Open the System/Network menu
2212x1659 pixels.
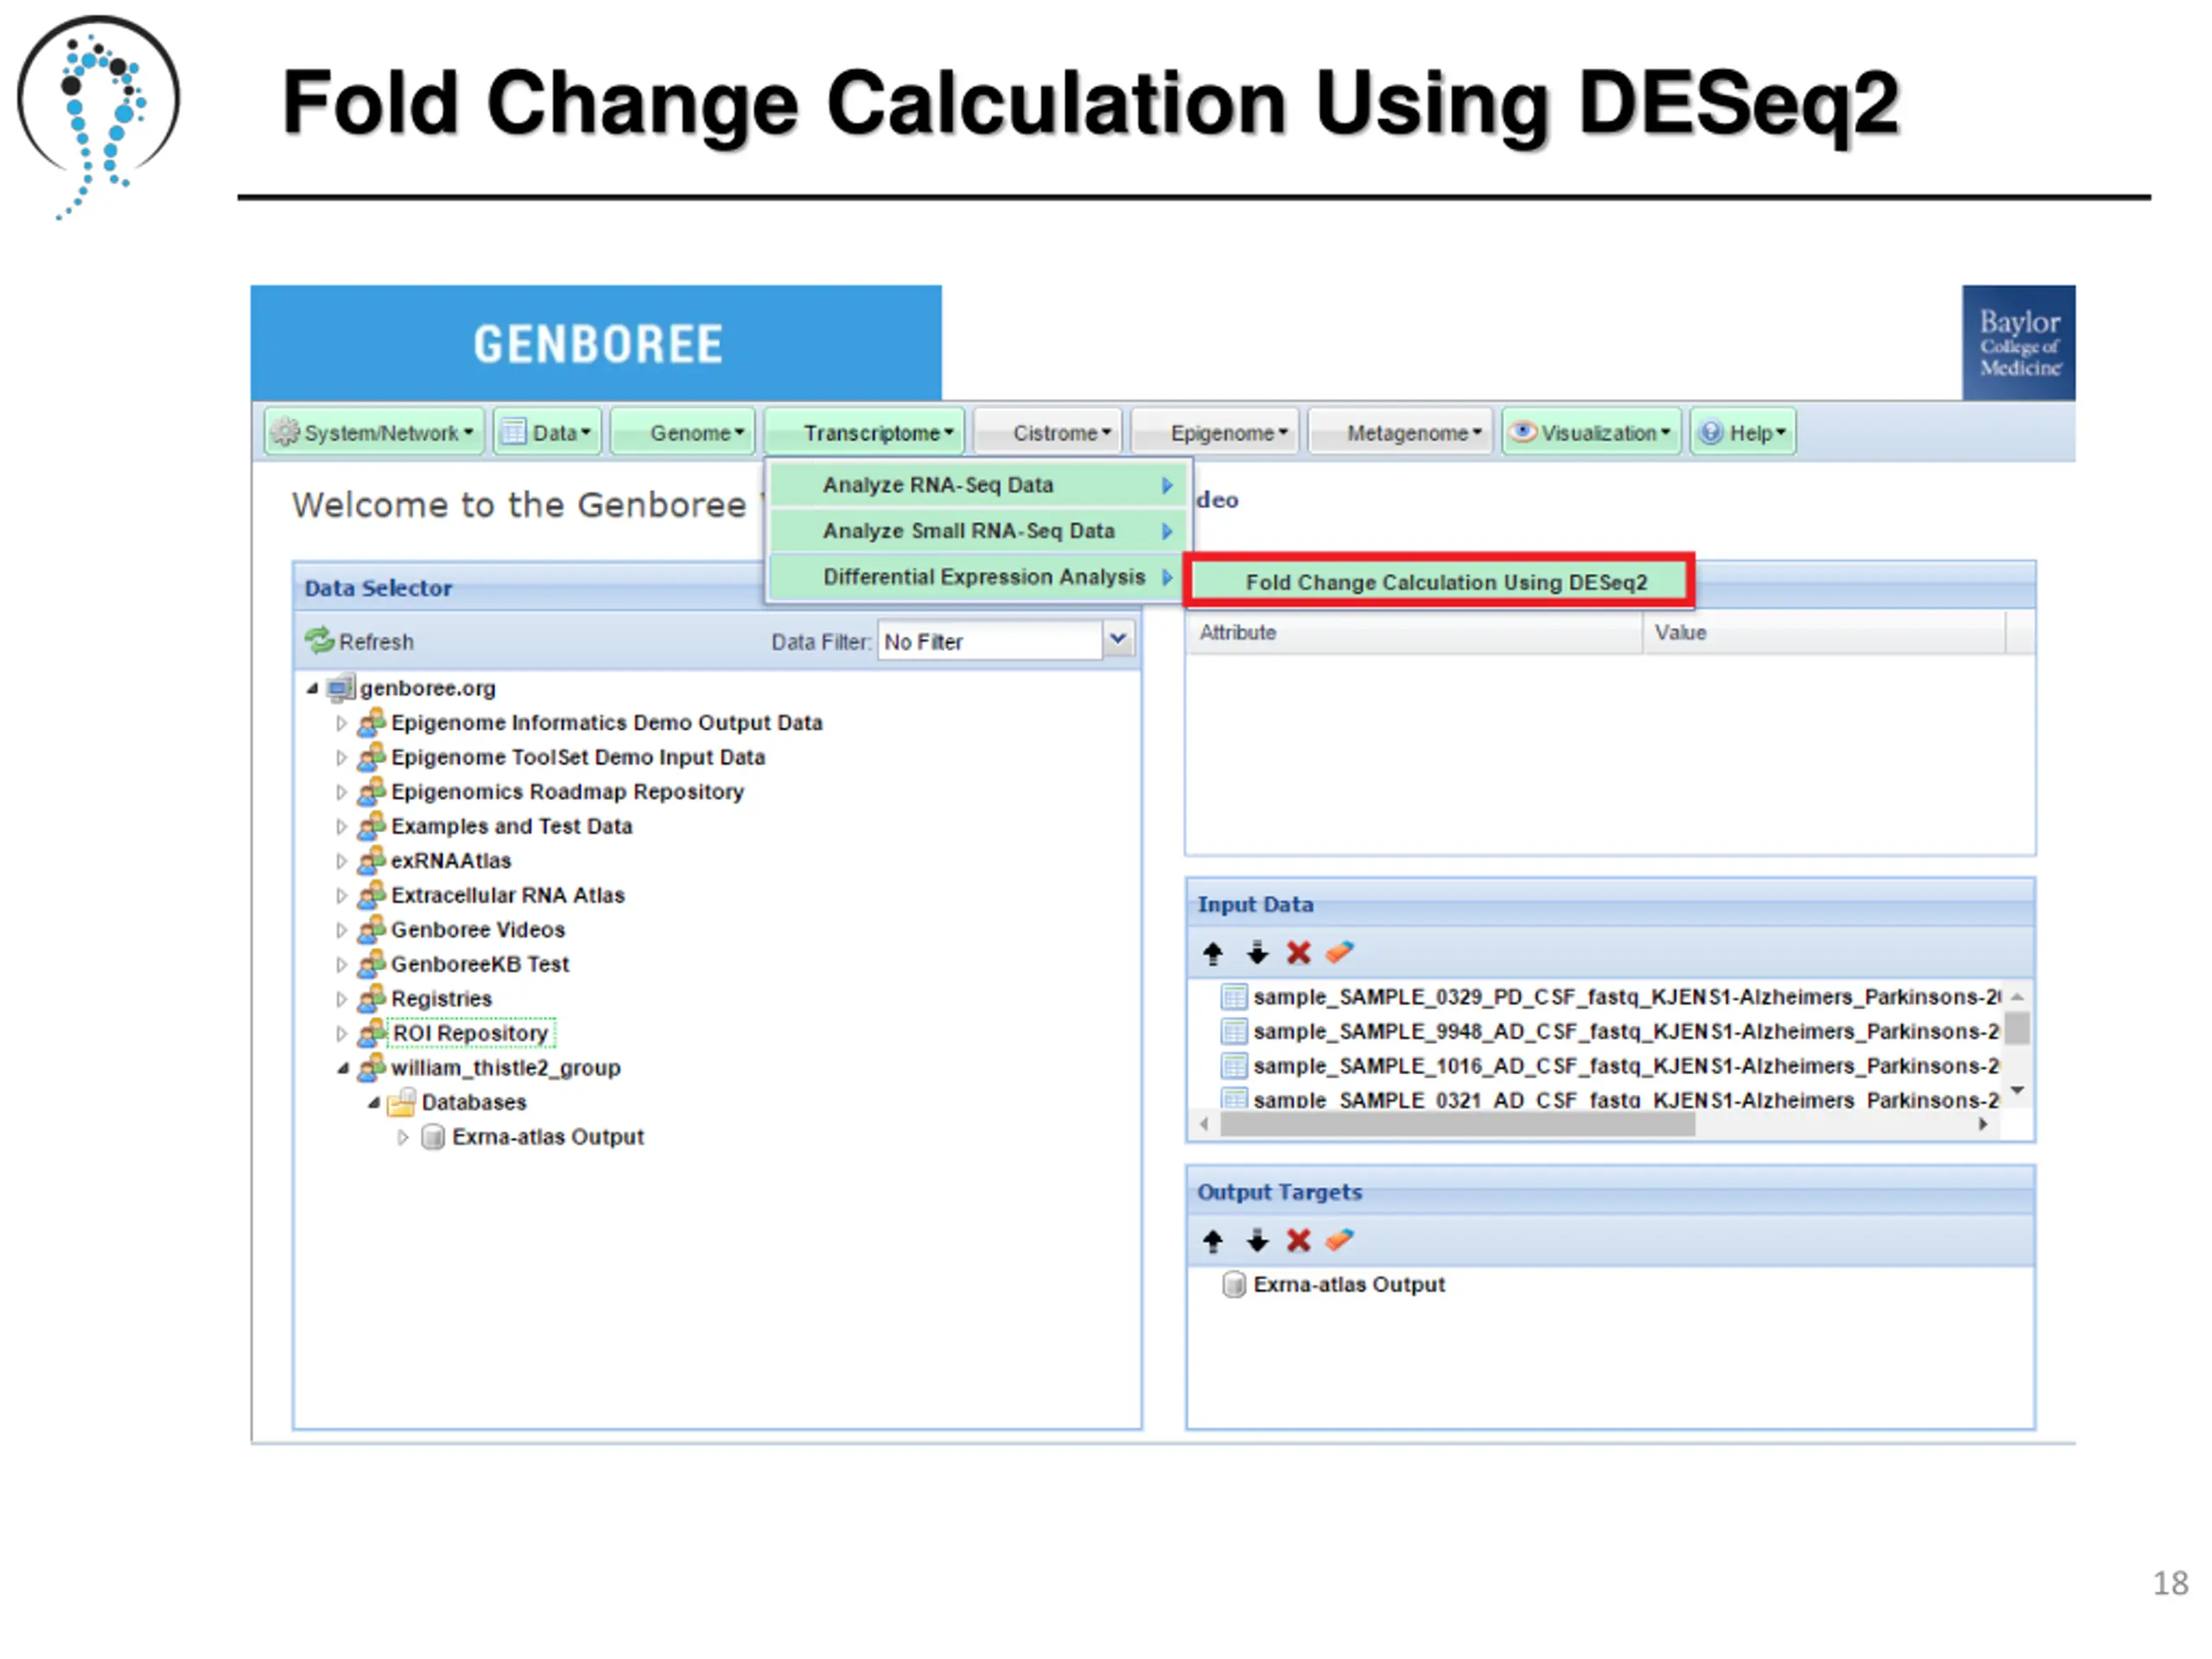[x=374, y=432]
